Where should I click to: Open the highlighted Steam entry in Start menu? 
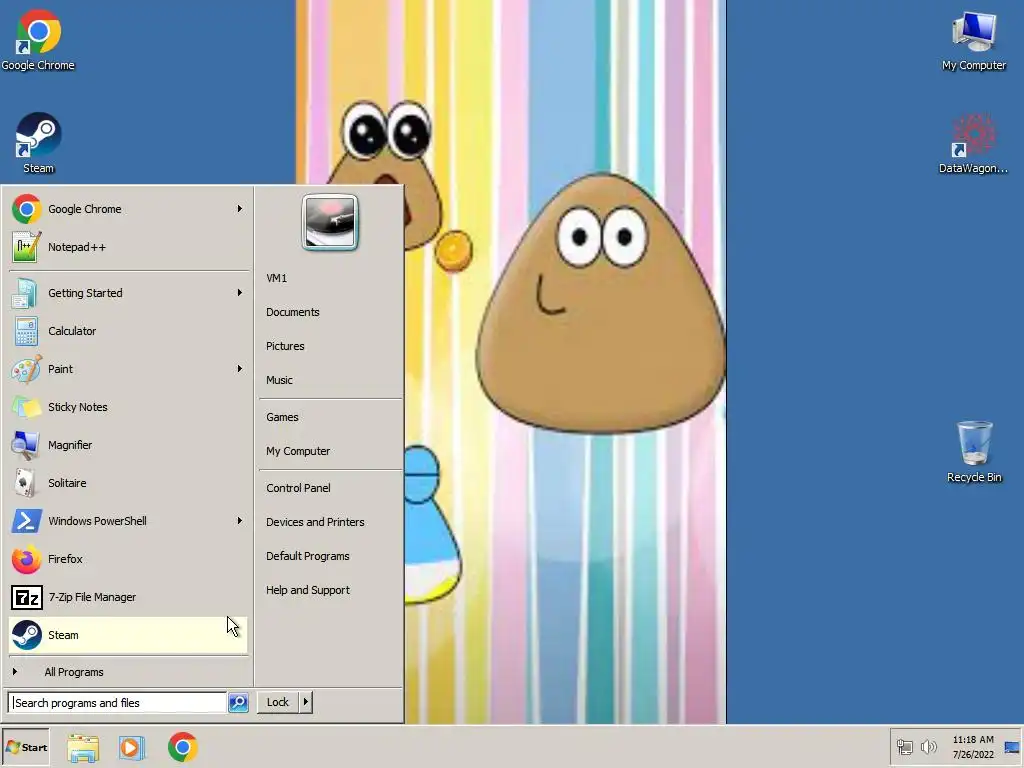[x=128, y=635]
